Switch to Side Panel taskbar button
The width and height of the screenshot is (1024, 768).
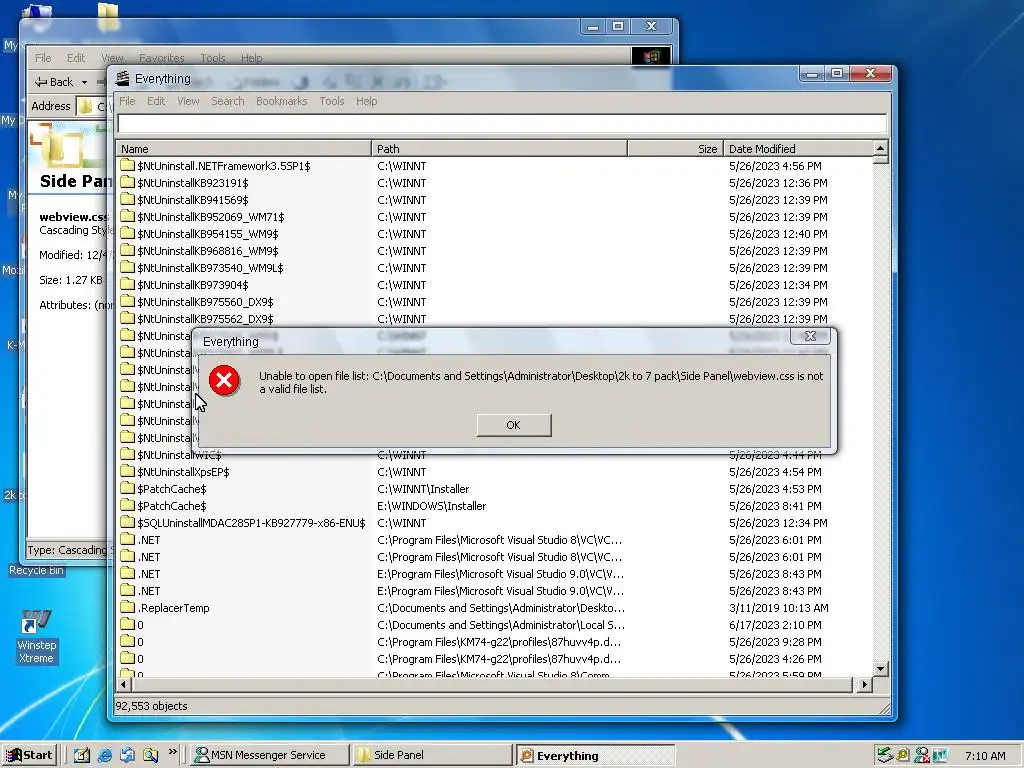pyautogui.click(x=431, y=755)
